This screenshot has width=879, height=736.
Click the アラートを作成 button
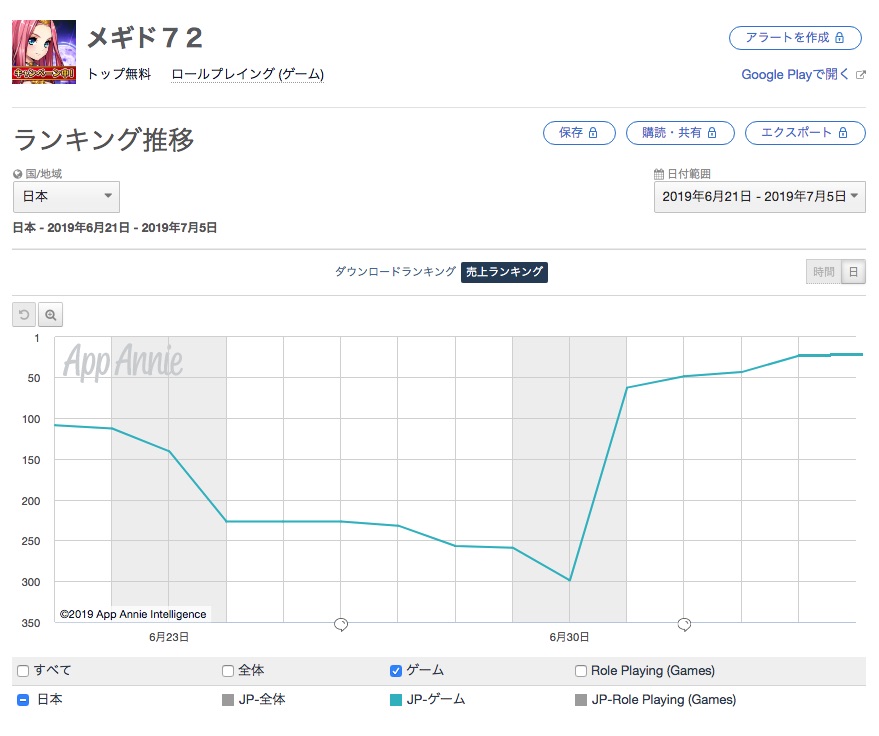[x=795, y=38]
